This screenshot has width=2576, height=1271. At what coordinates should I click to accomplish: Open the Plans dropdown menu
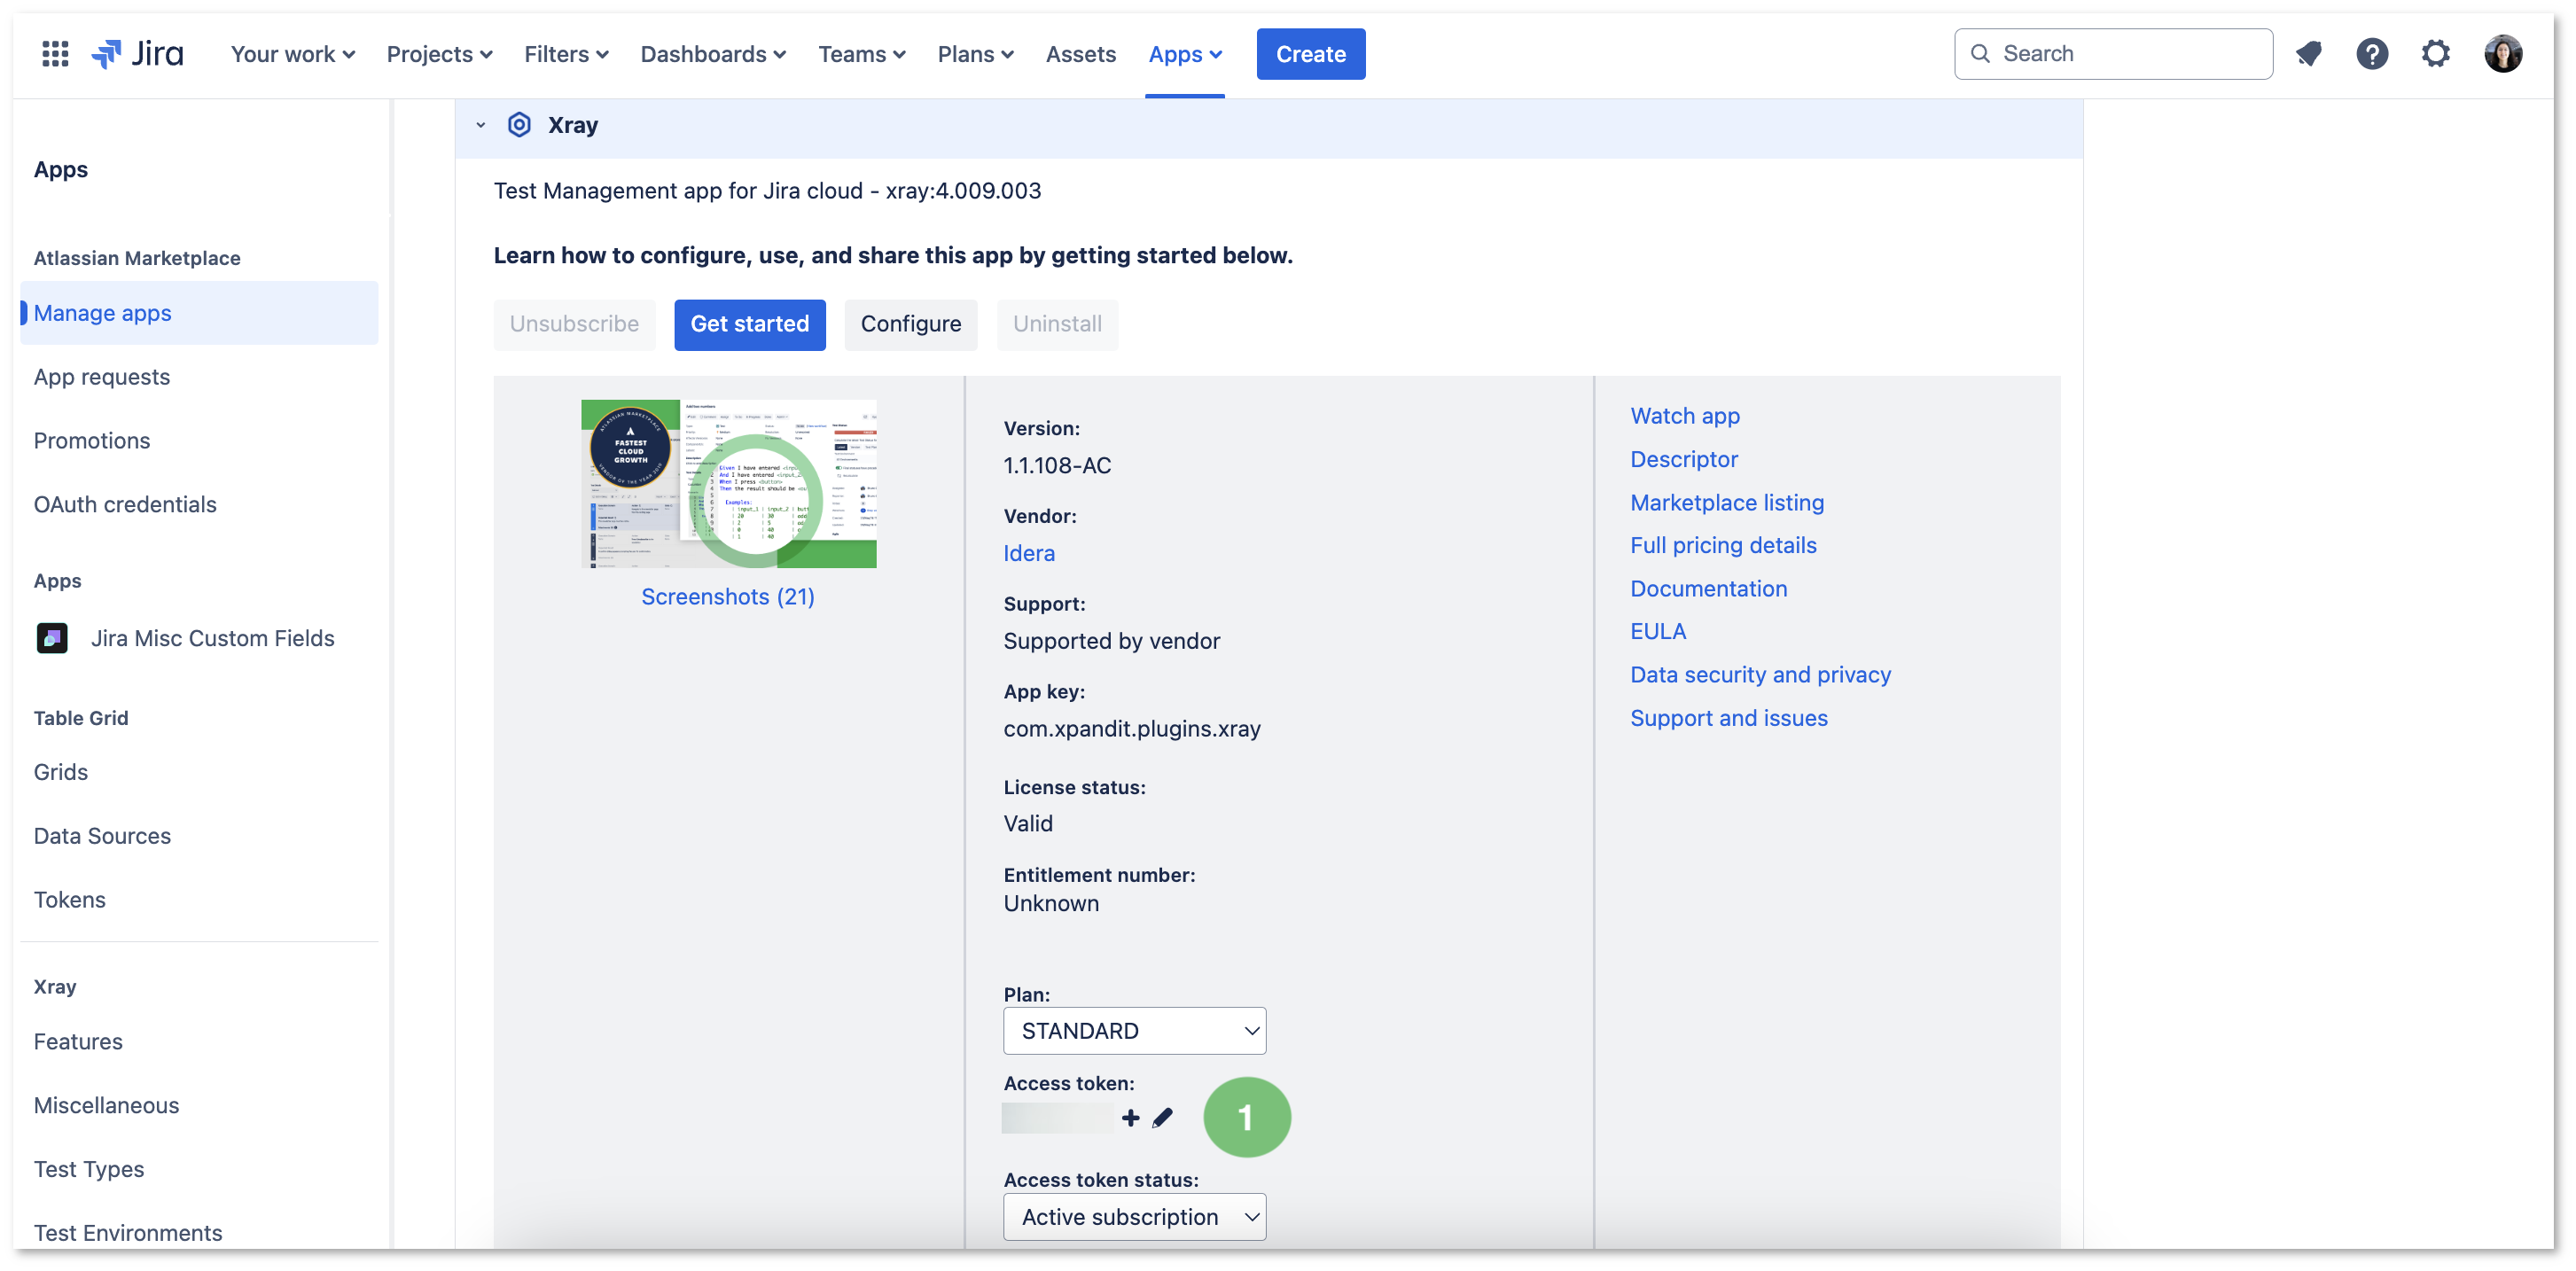976,54
